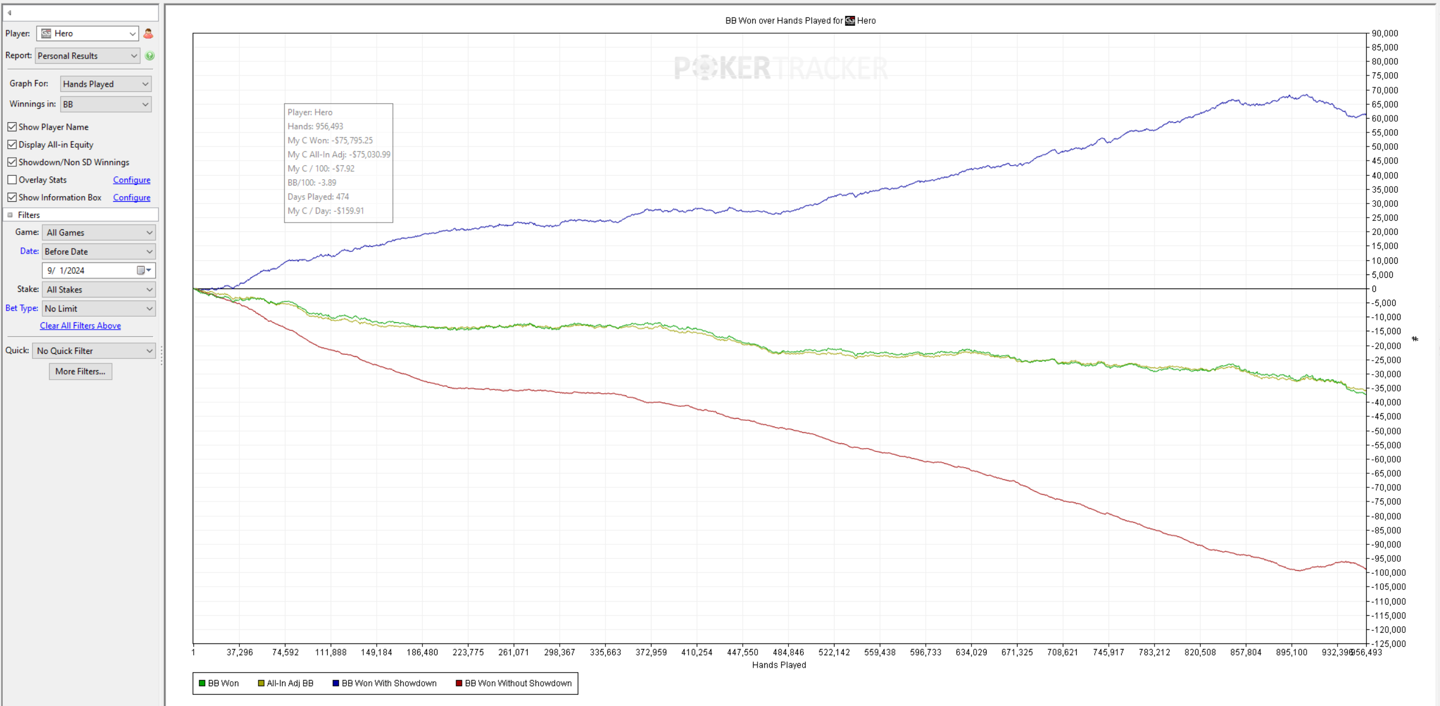This screenshot has height=706, width=1440.
Task: Click the Filters section collapse icon
Action: pos(11,215)
